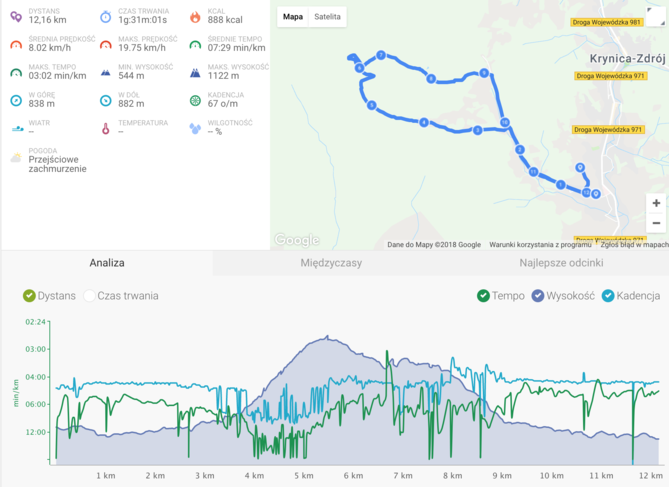The image size is (669, 487).
Task: Click the stopwatch icon for Czas trwania
Action: tap(105, 17)
